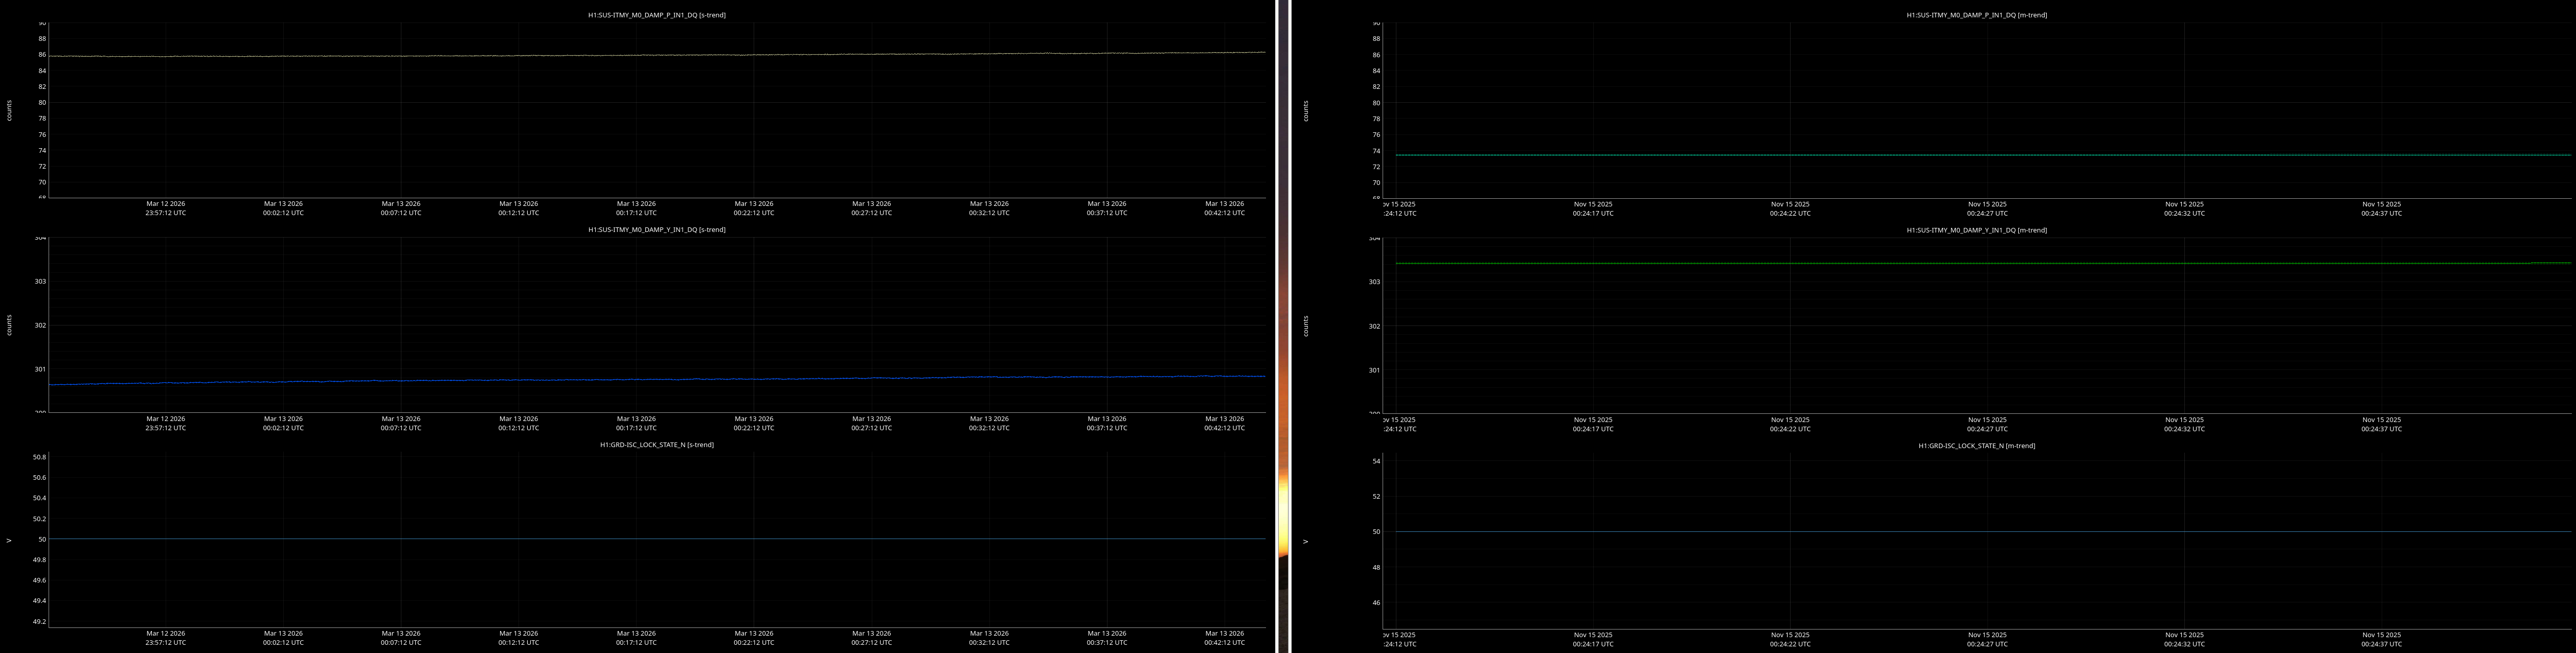Click the H1:SUS-ITMY_M0_DAMP_P_IN1_DQ [s-trend] plot title
The image size is (2576, 653).
[x=656, y=15]
